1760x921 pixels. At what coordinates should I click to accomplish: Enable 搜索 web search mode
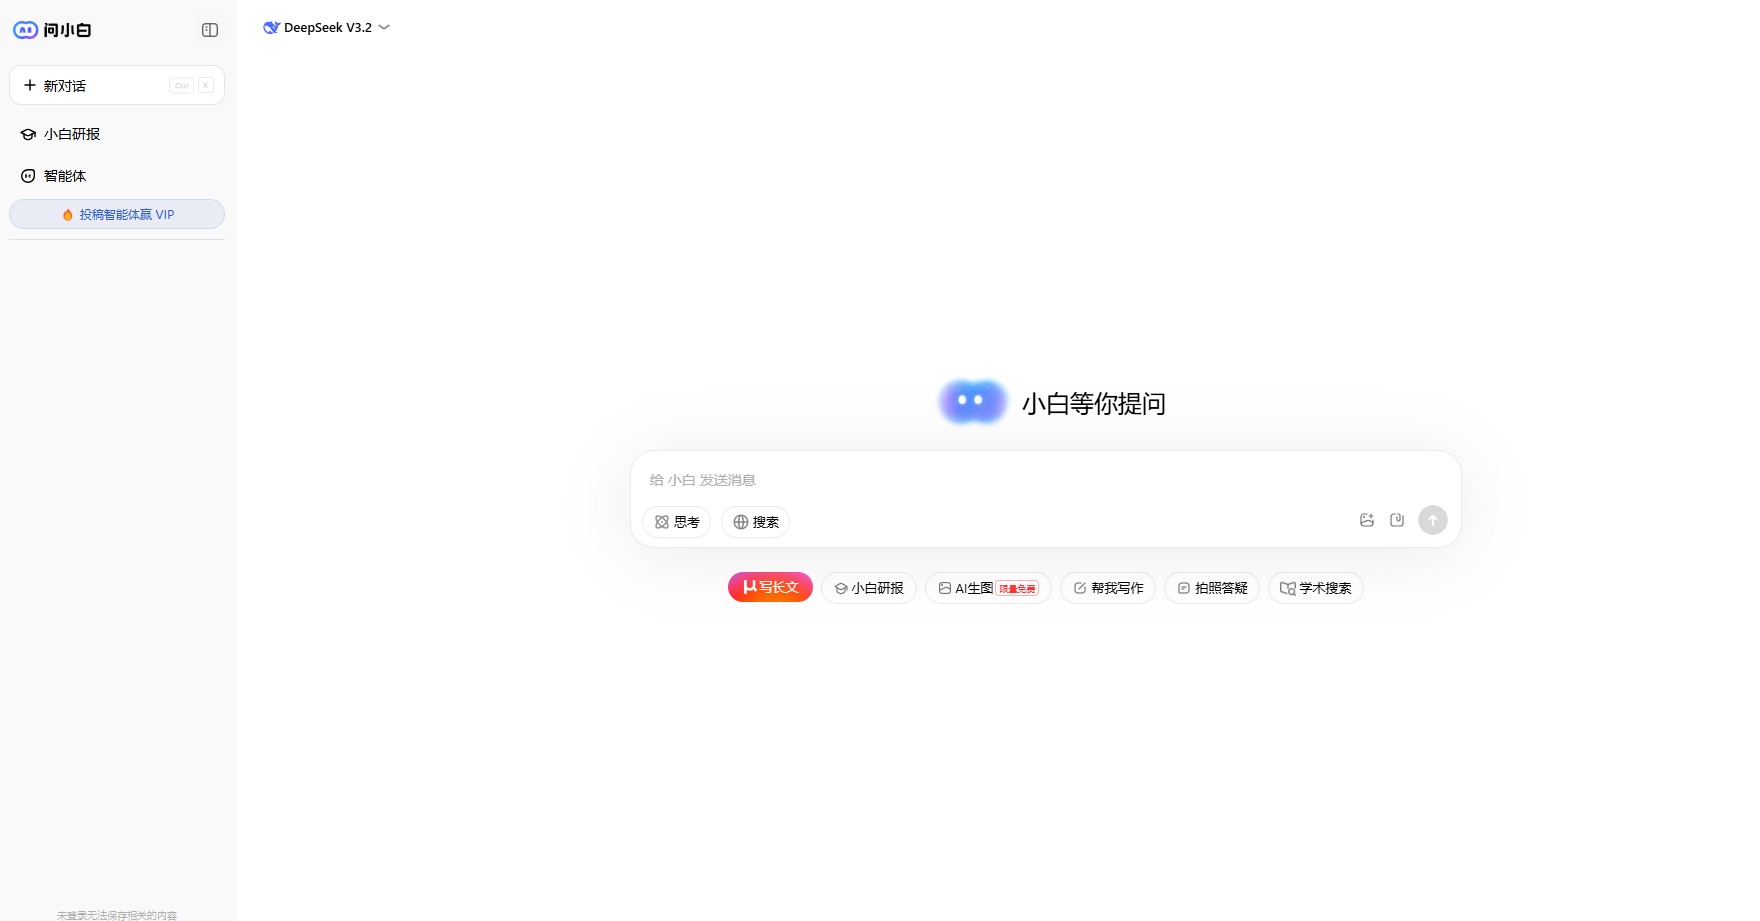755,521
